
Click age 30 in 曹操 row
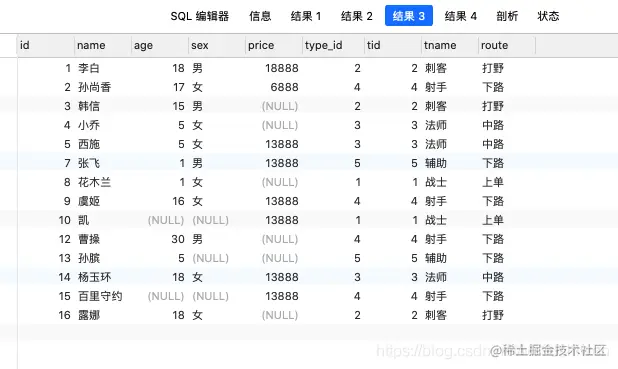[x=178, y=239]
